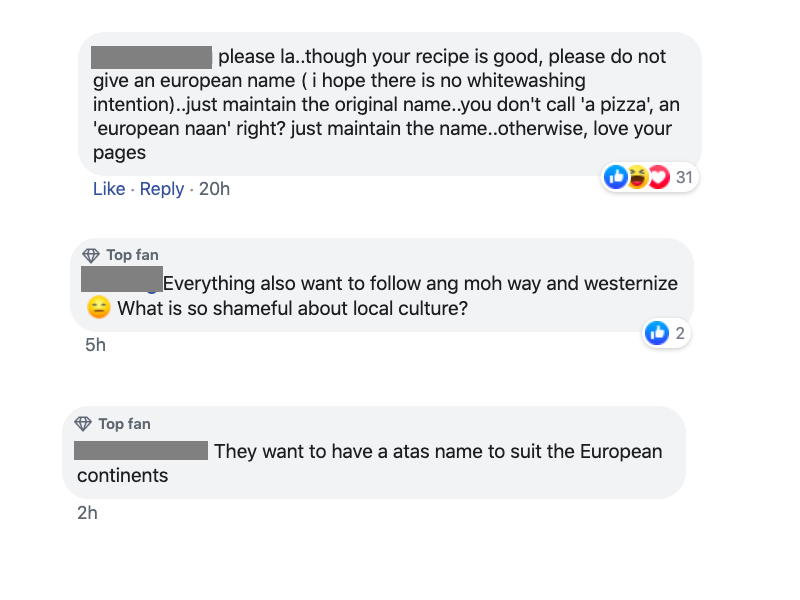Click the Haha laughing reaction icon
The width and height of the screenshot is (800, 600).
click(637, 178)
